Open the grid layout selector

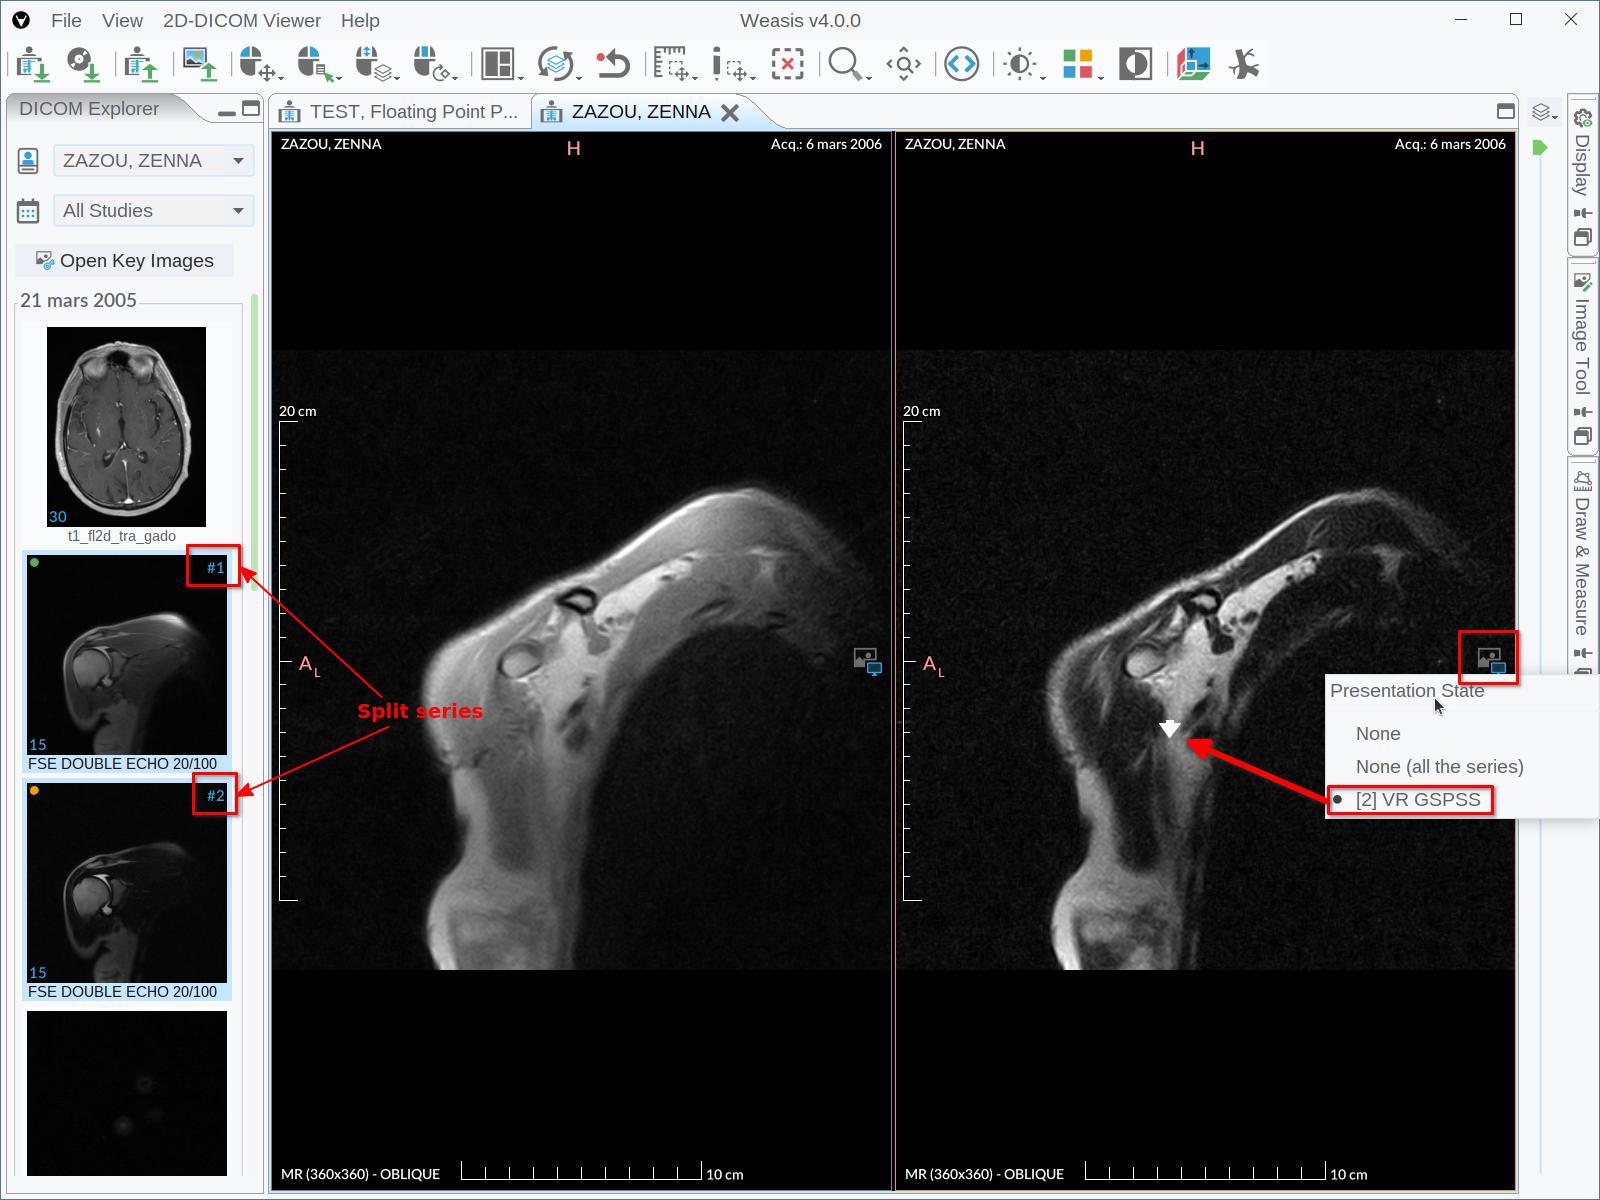point(495,63)
